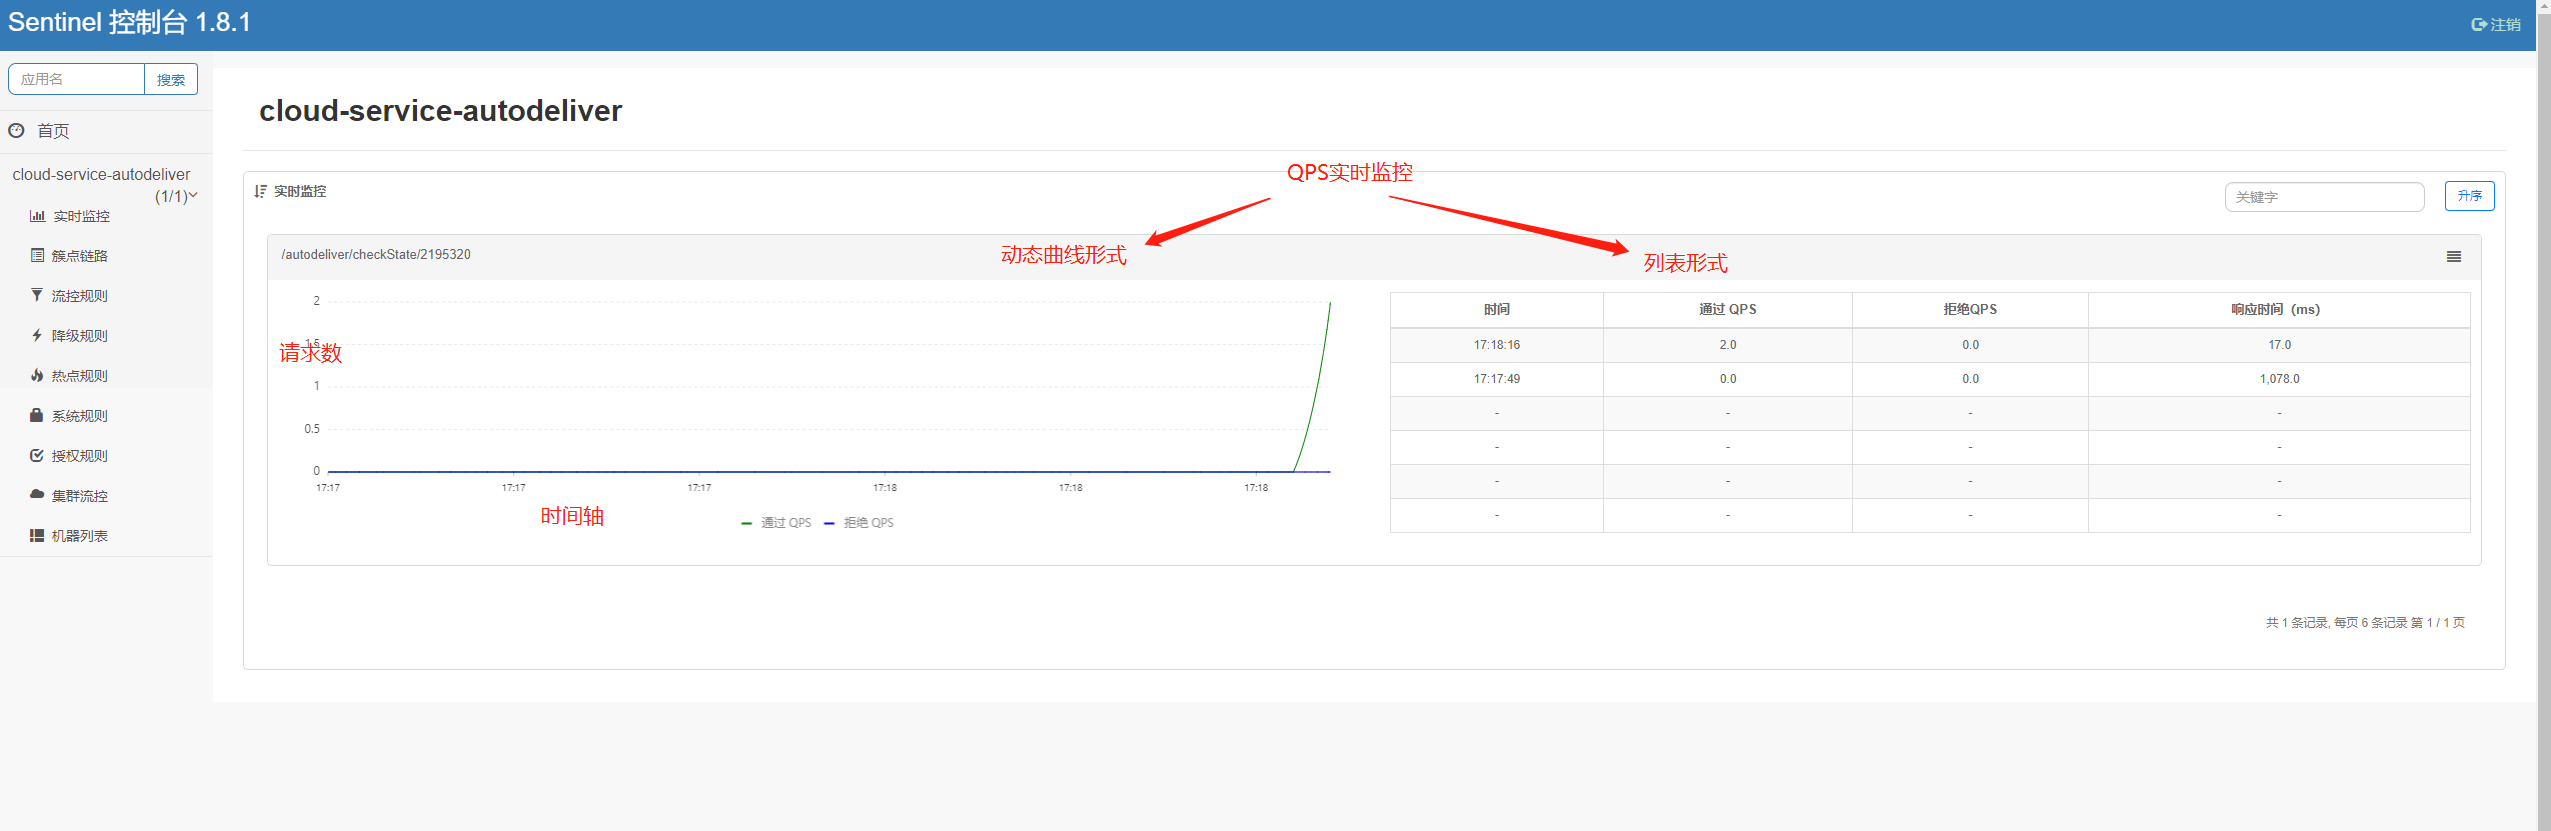
Task: Click the 响应时间 (ms) column header
Action: [x=2278, y=310]
